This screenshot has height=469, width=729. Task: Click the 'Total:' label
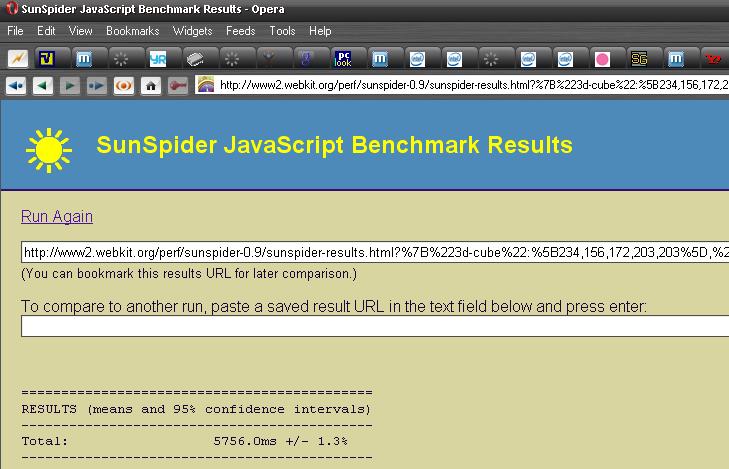tap(45, 441)
